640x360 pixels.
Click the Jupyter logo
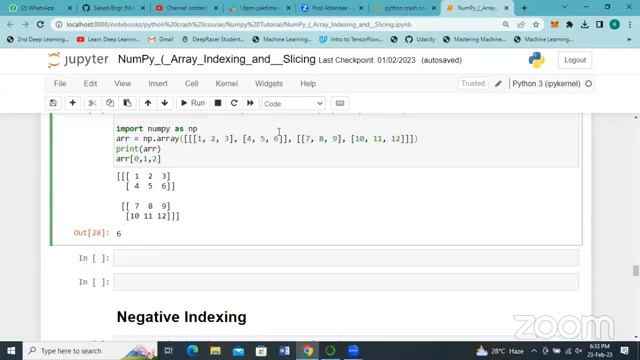pyautogui.click(x=78, y=60)
